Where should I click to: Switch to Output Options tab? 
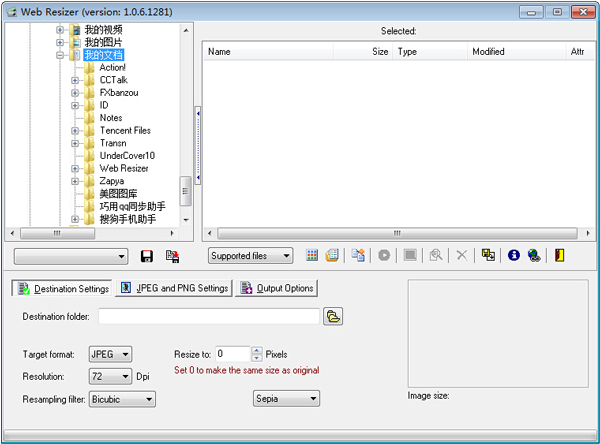tap(276, 289)
